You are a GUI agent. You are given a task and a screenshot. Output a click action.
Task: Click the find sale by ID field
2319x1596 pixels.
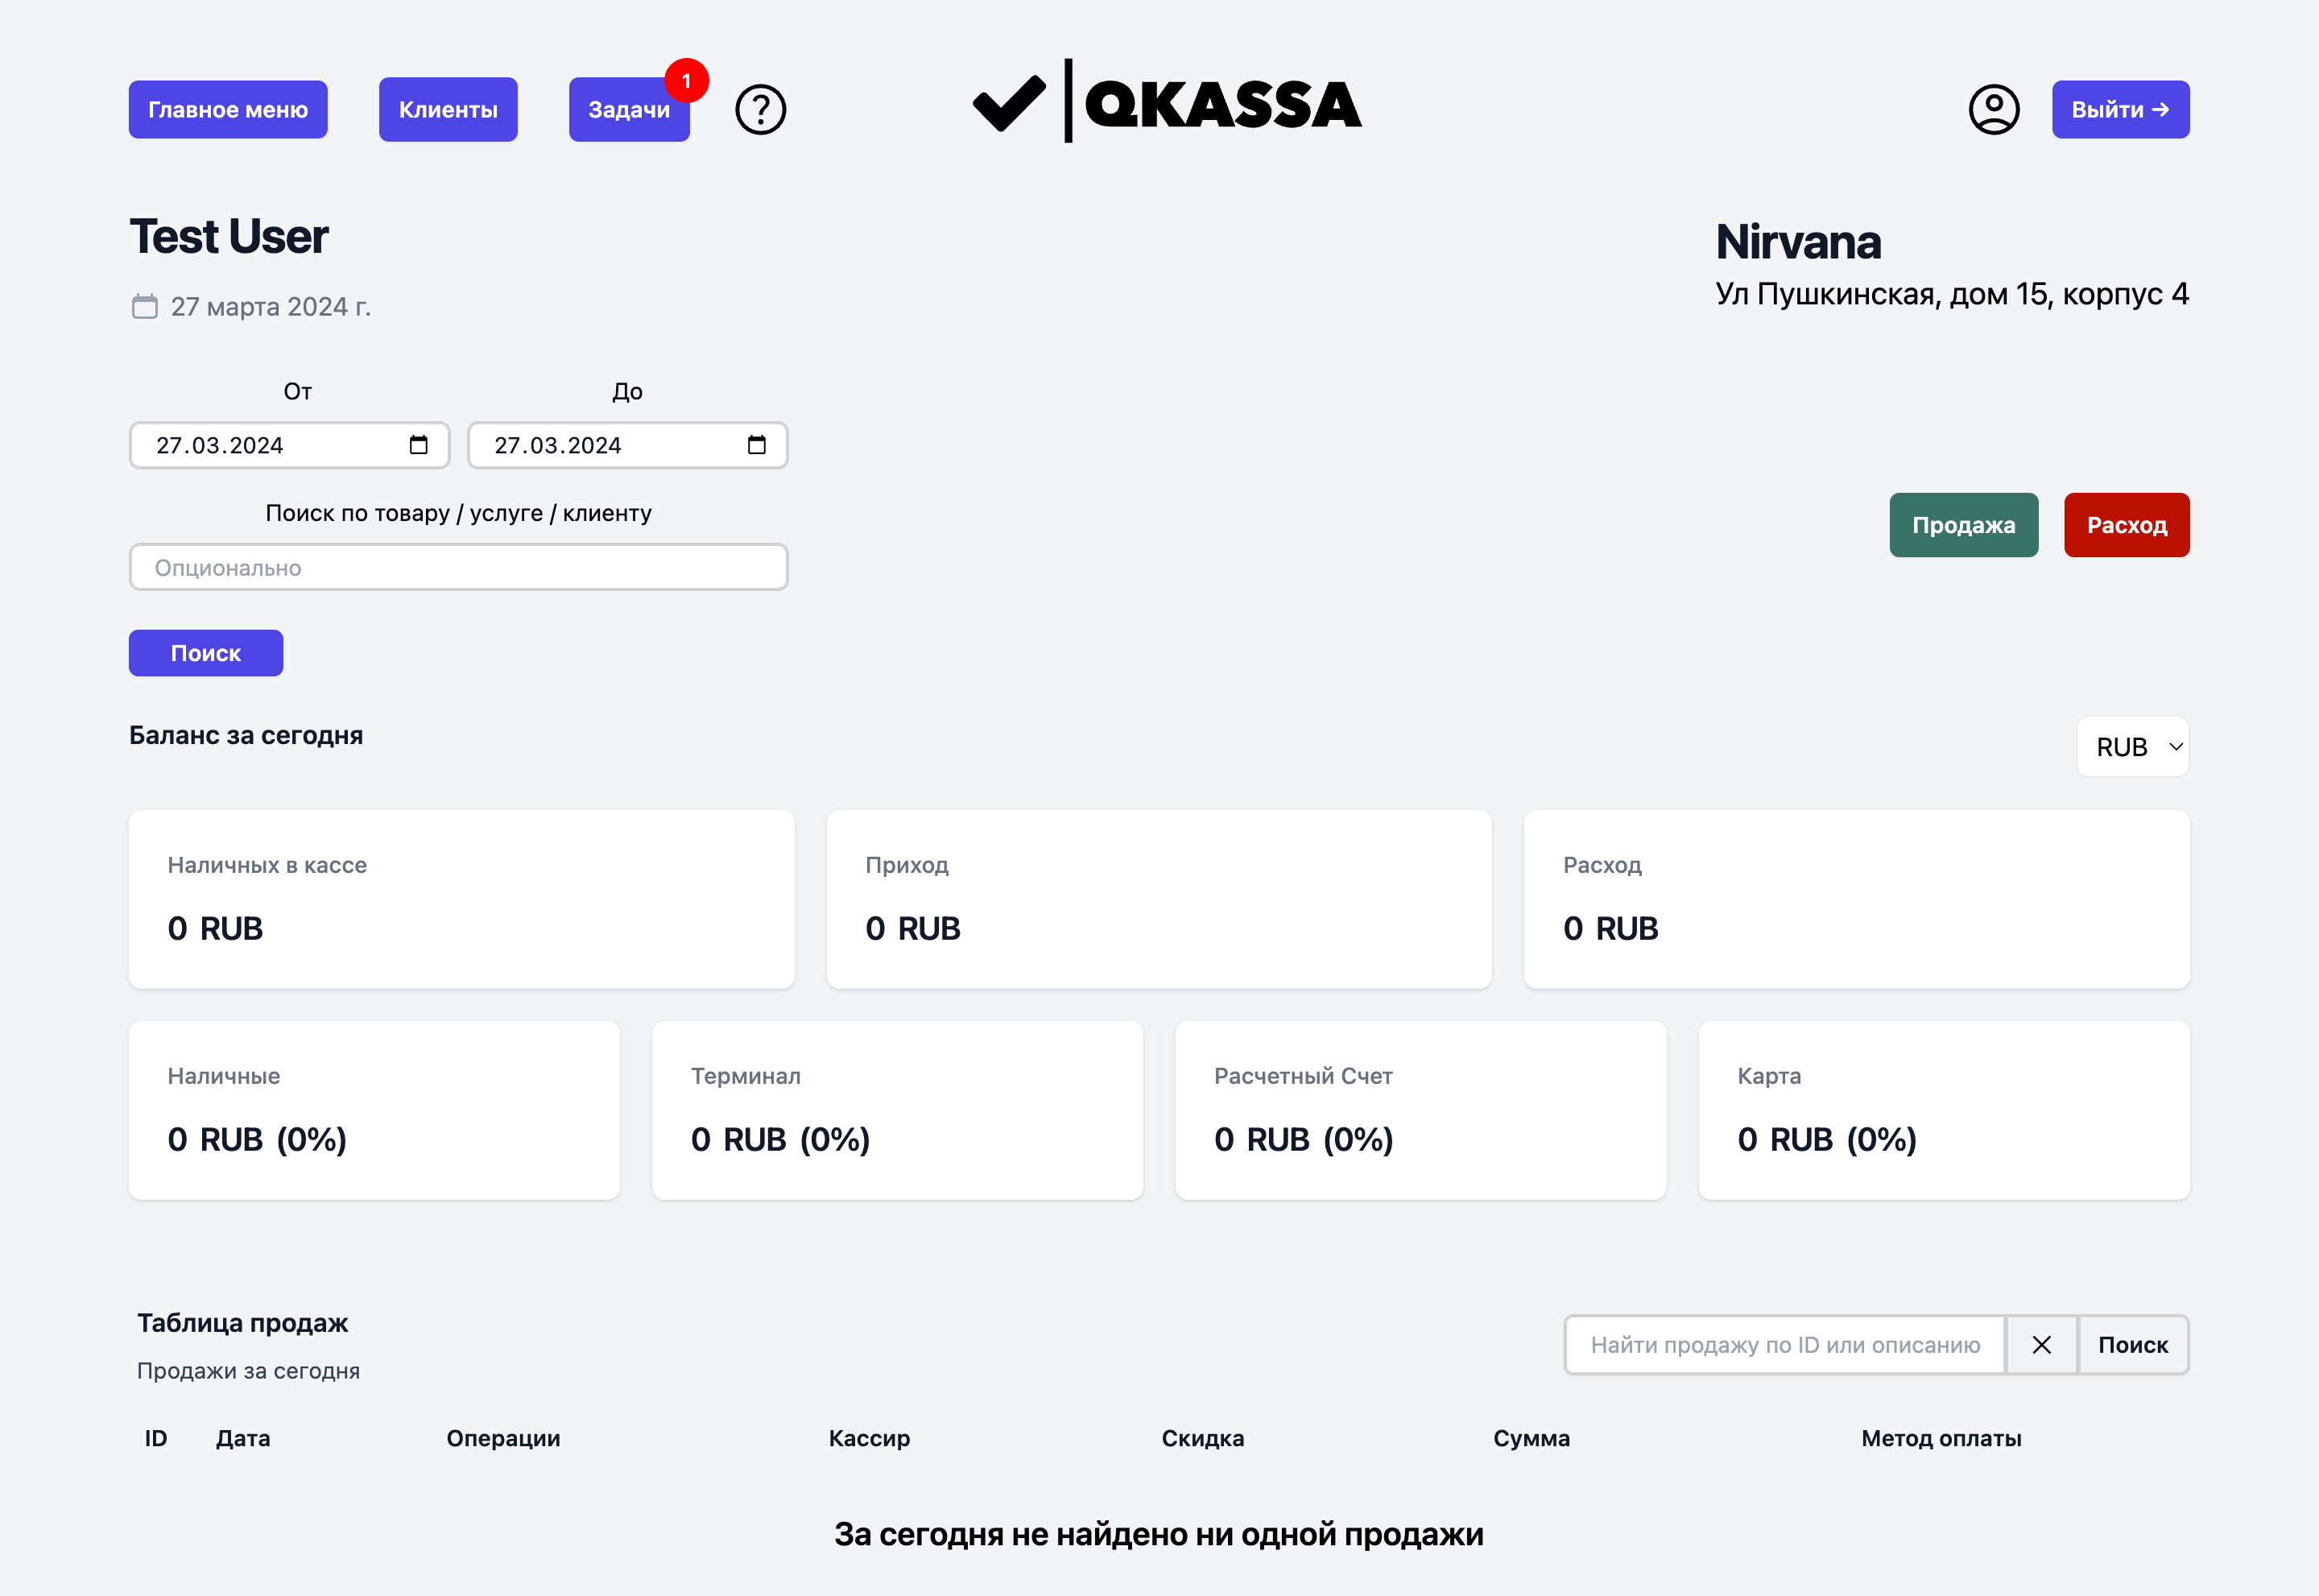pyautogui.click(x=1784, y=1345)
